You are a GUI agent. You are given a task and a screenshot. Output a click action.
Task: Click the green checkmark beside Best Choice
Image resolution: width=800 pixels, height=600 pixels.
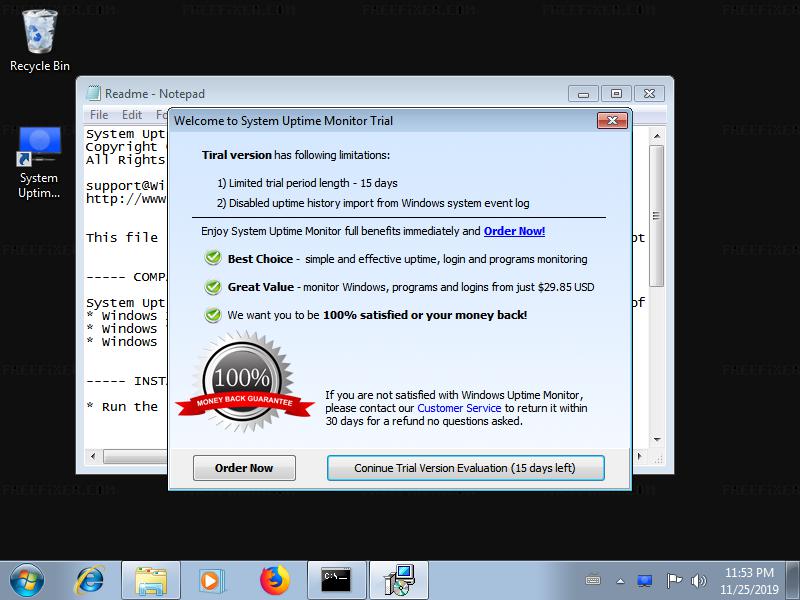click(213, 259)
